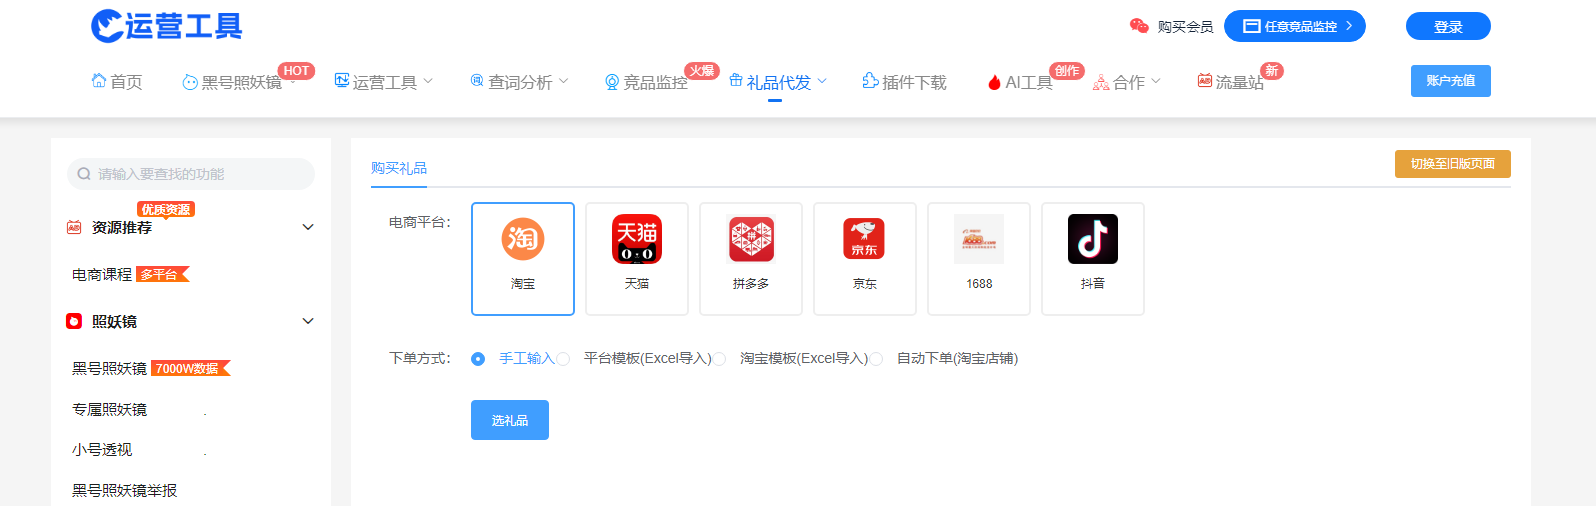Select the 抖音 platform icon
The height and width of the screenshot is (506, 1596).
point(1093,239)
